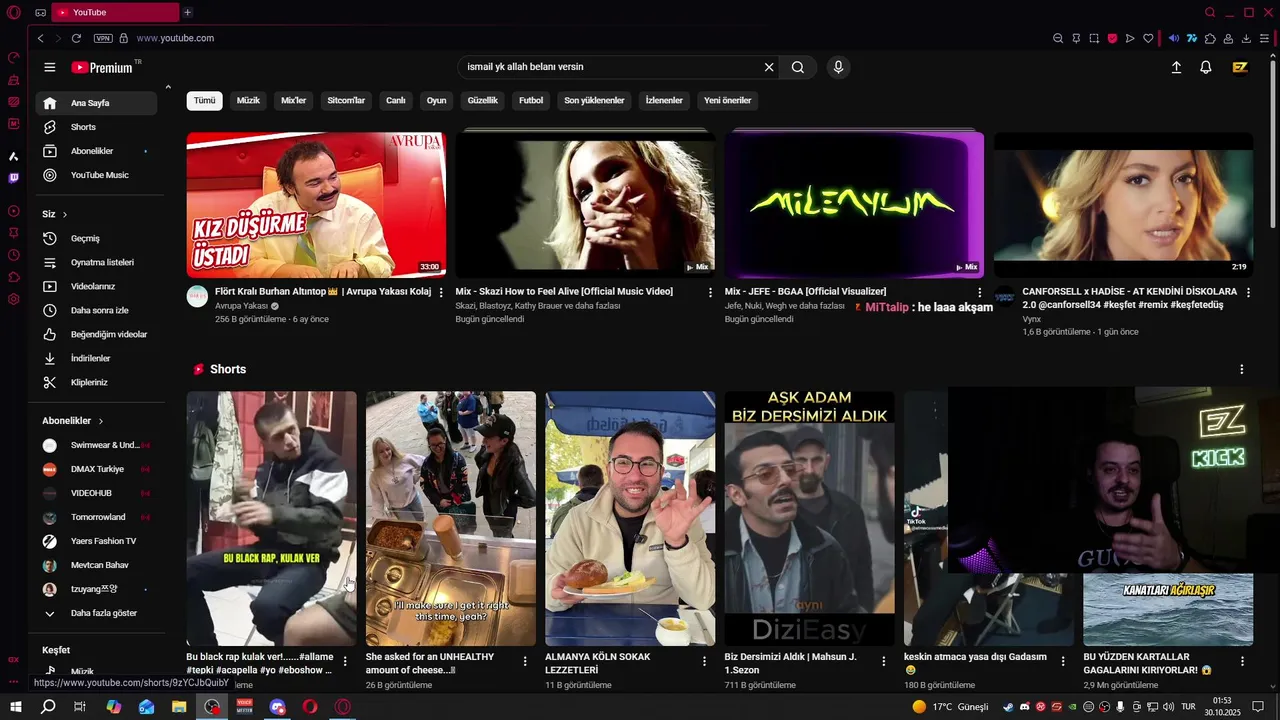Open Beğendiğim videolar in sidebar
The height and width of the screenshot is (720, 1280).
96,334
